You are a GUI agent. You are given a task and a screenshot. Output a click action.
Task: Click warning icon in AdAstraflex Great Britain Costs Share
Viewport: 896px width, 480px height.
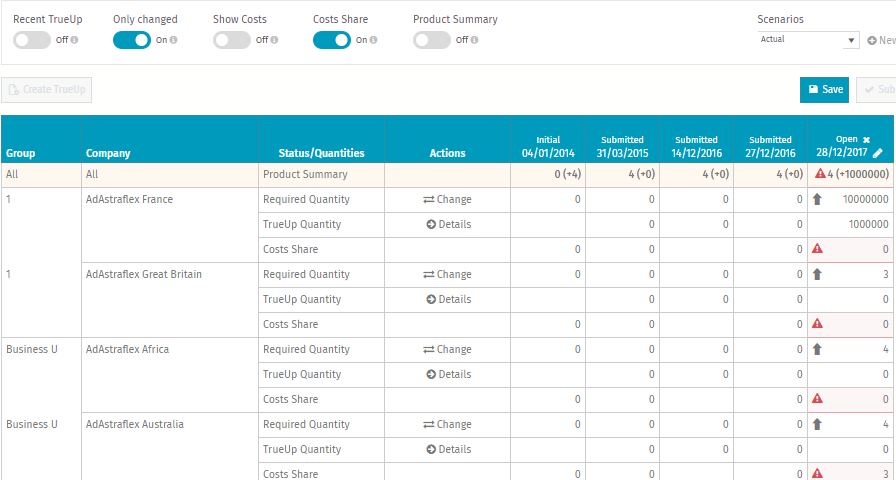coord(817,324)
